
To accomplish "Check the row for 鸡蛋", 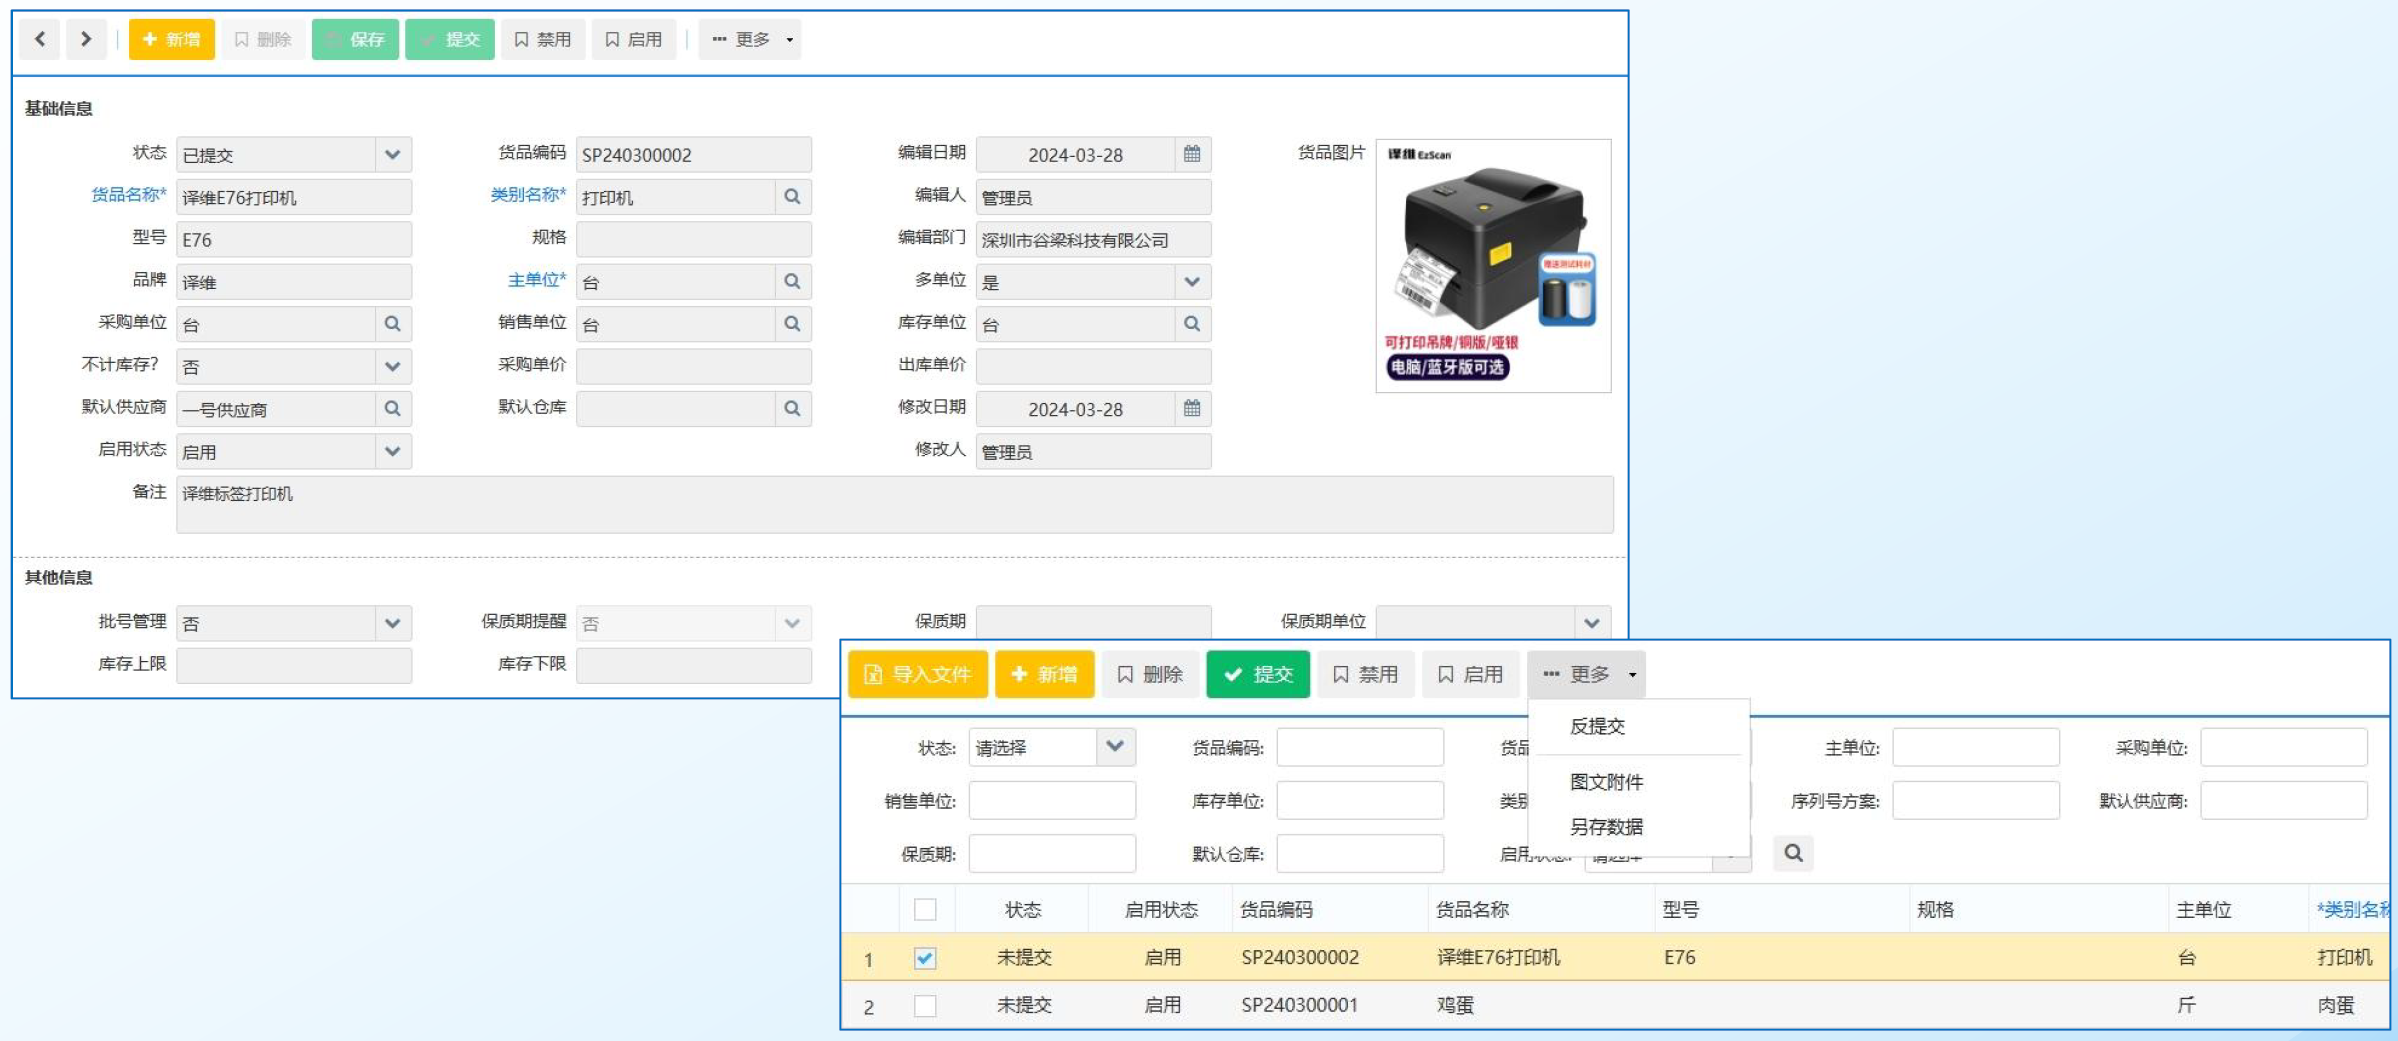I will coord(925,1005).
